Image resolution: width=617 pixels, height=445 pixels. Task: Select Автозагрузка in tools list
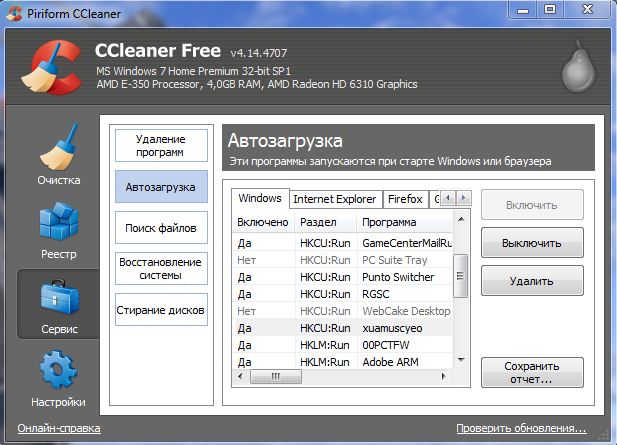point(161,186)
